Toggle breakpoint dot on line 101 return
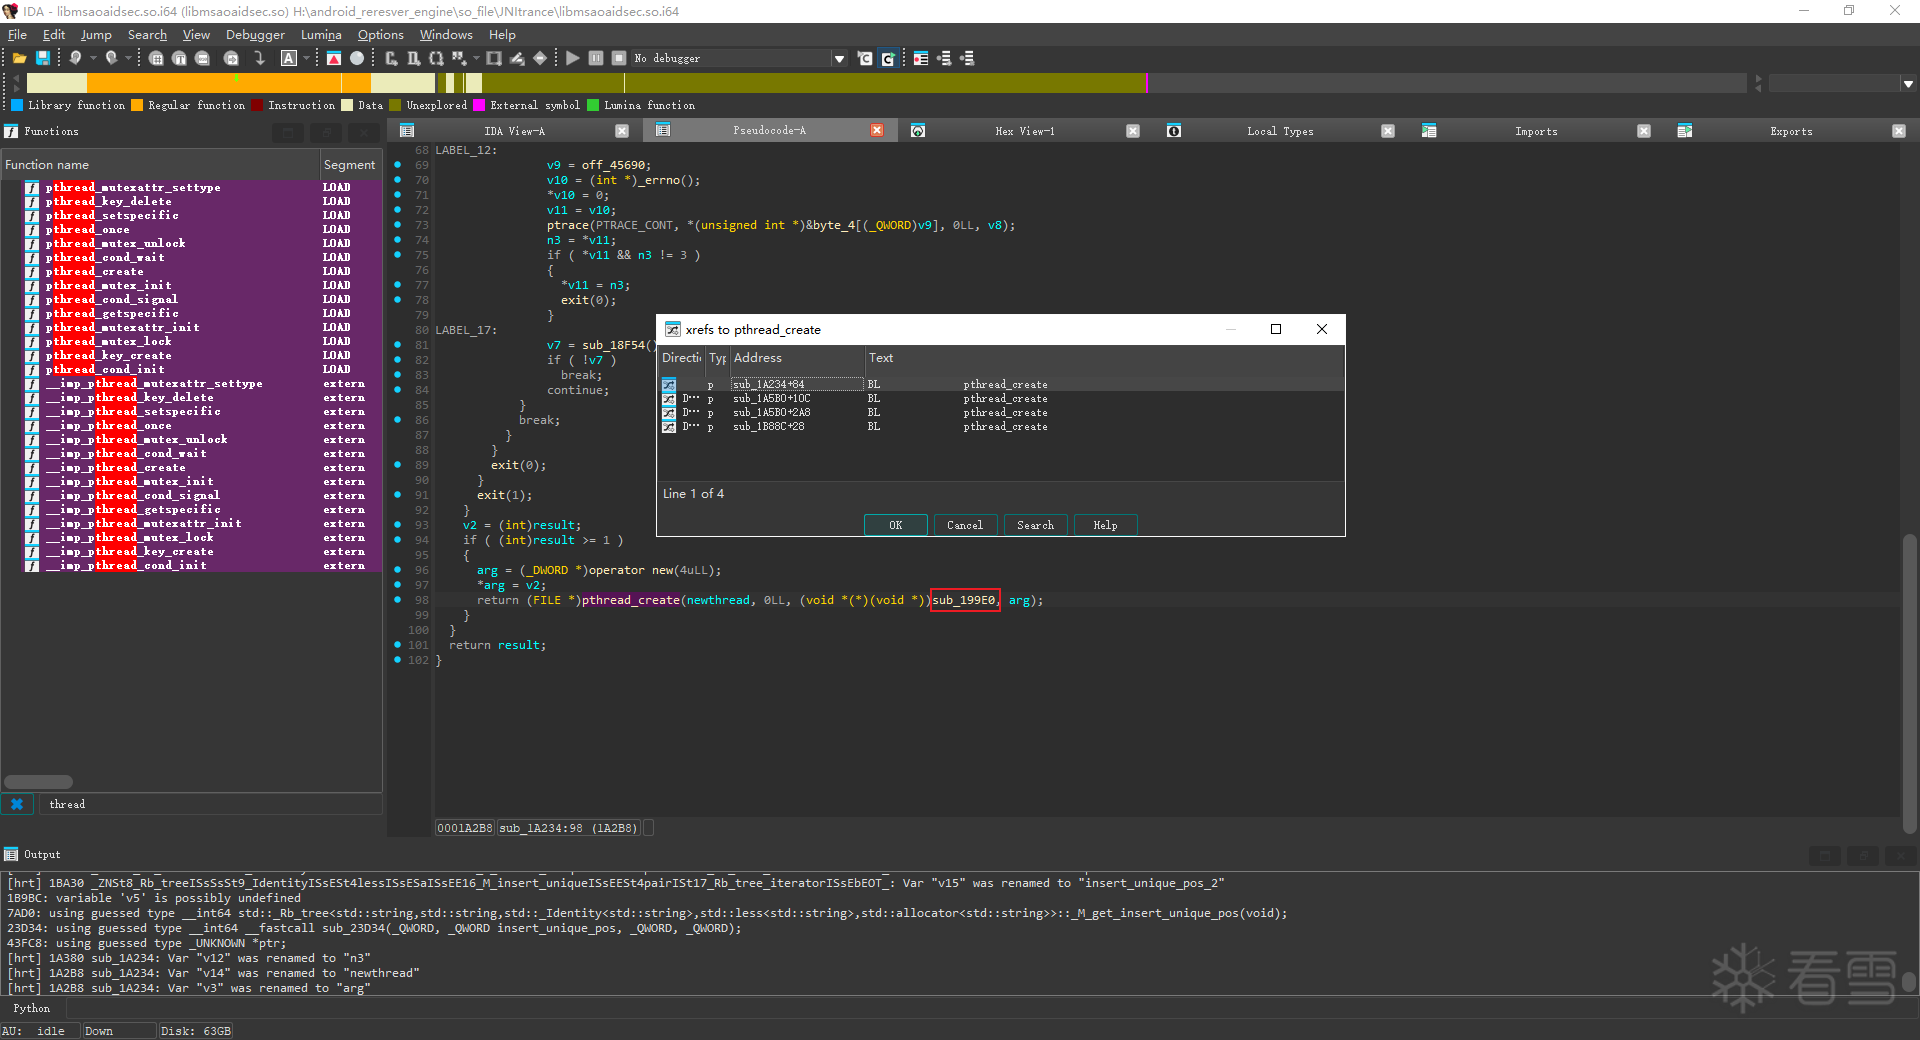The height and width of the screenshot is (1040, 1920). point(398,645)
